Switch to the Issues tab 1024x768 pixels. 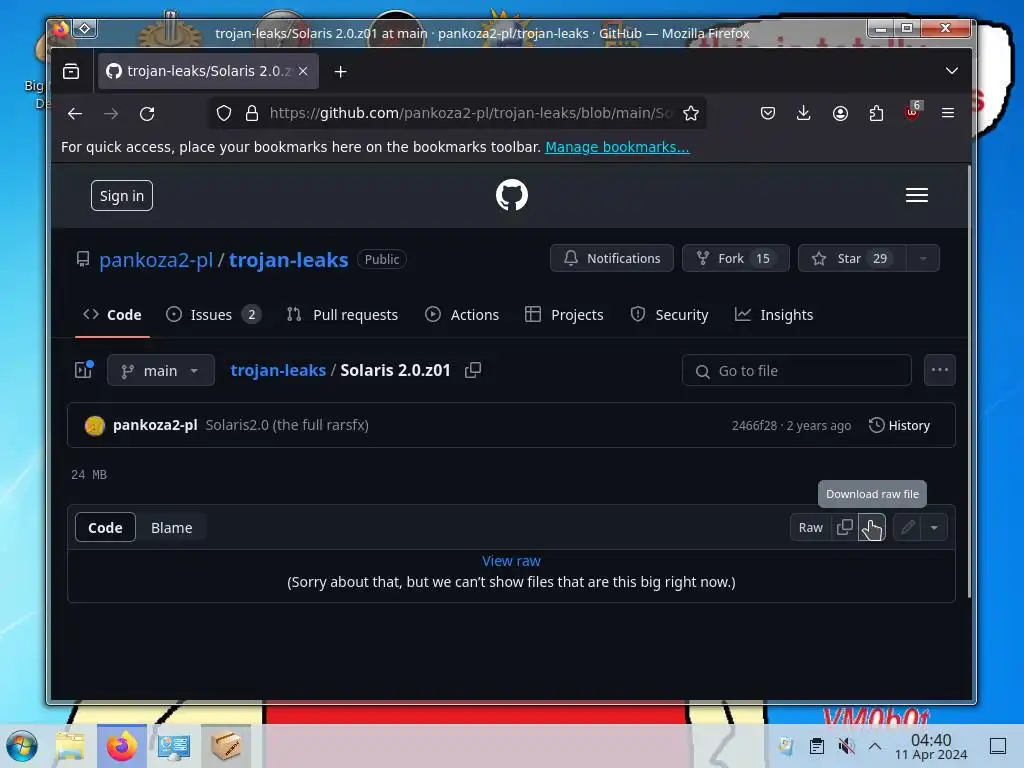click(x=214, y=315)
